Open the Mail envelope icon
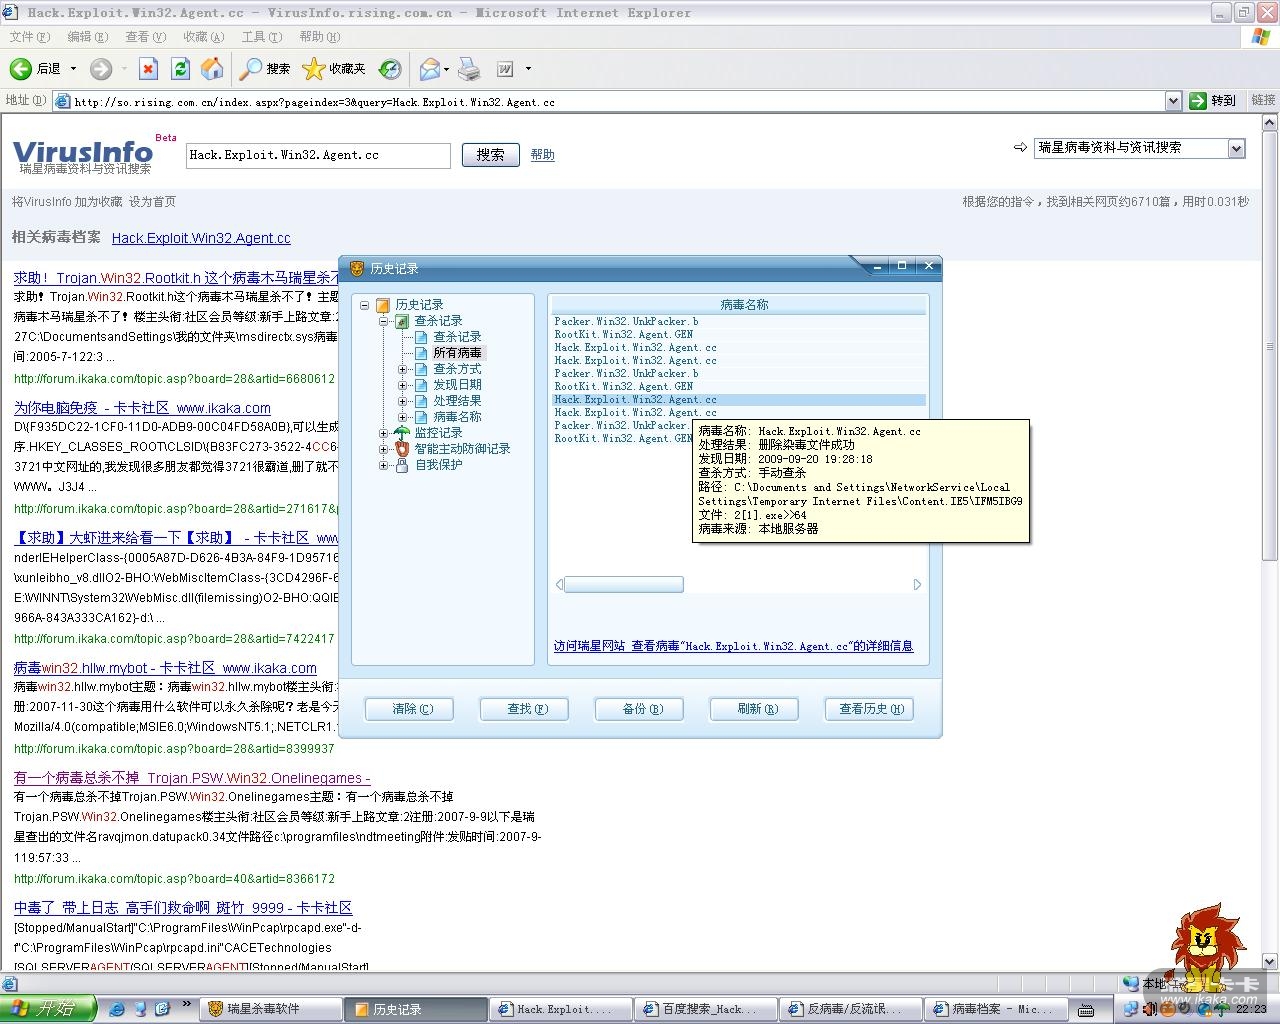The height and width of the screenshot is (1024, 1280). click(430, 69)
